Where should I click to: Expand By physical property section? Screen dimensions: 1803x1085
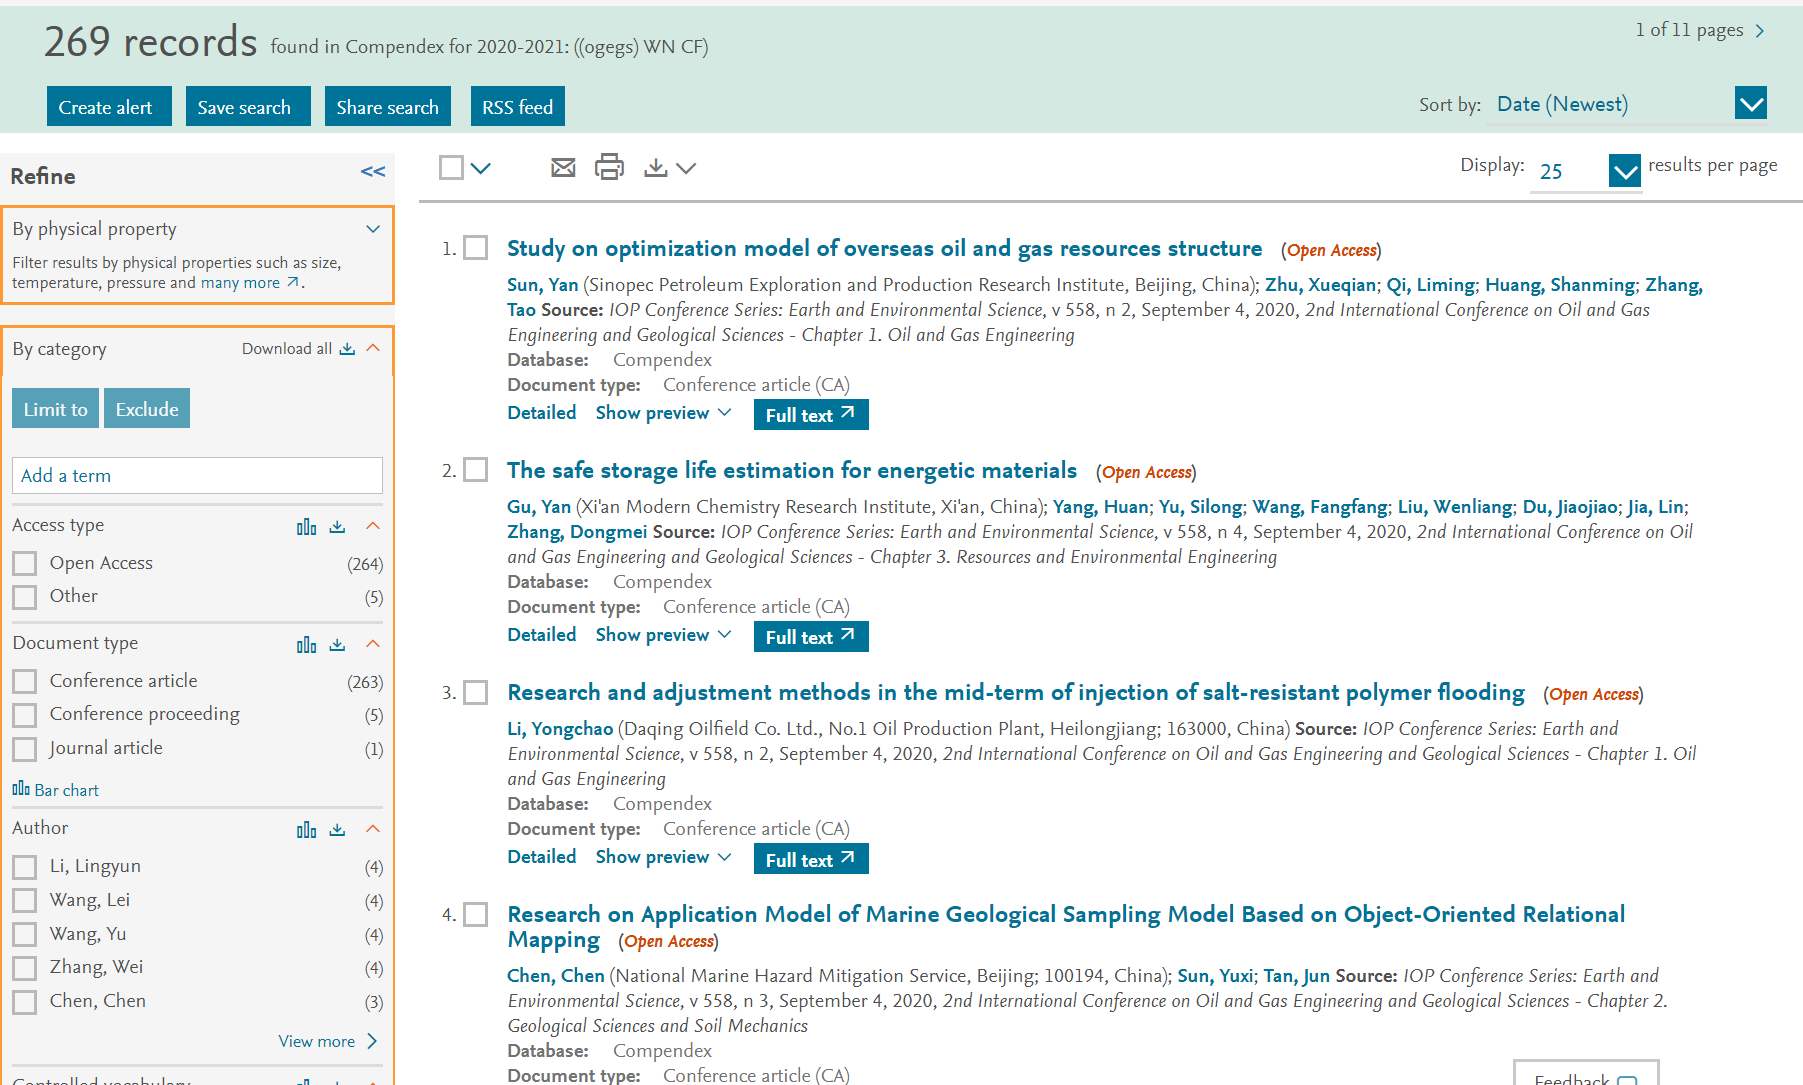pyautogui.click(x=373, y=229)
